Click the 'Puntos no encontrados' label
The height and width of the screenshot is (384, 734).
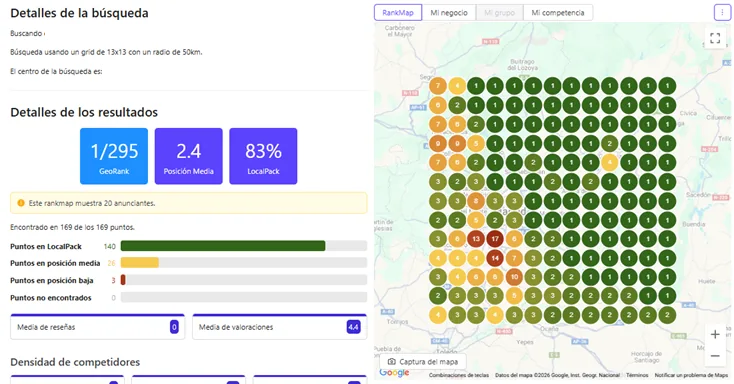(x=51, y=298)
